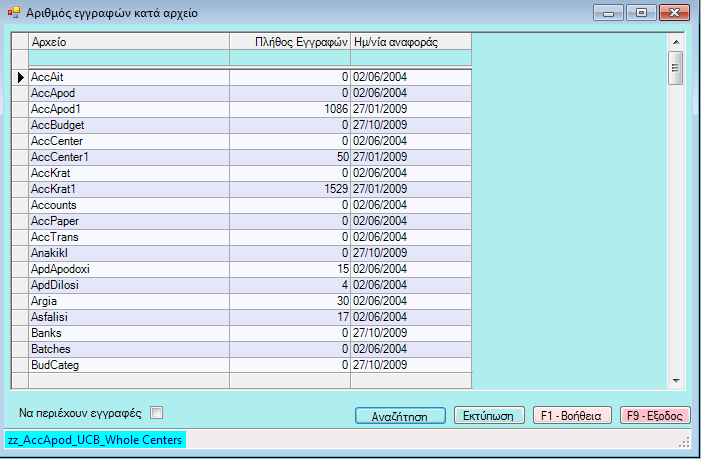Click record count 50 in AccCenter1 row
This screenshot has width=701, height=459.
(290, 157)
